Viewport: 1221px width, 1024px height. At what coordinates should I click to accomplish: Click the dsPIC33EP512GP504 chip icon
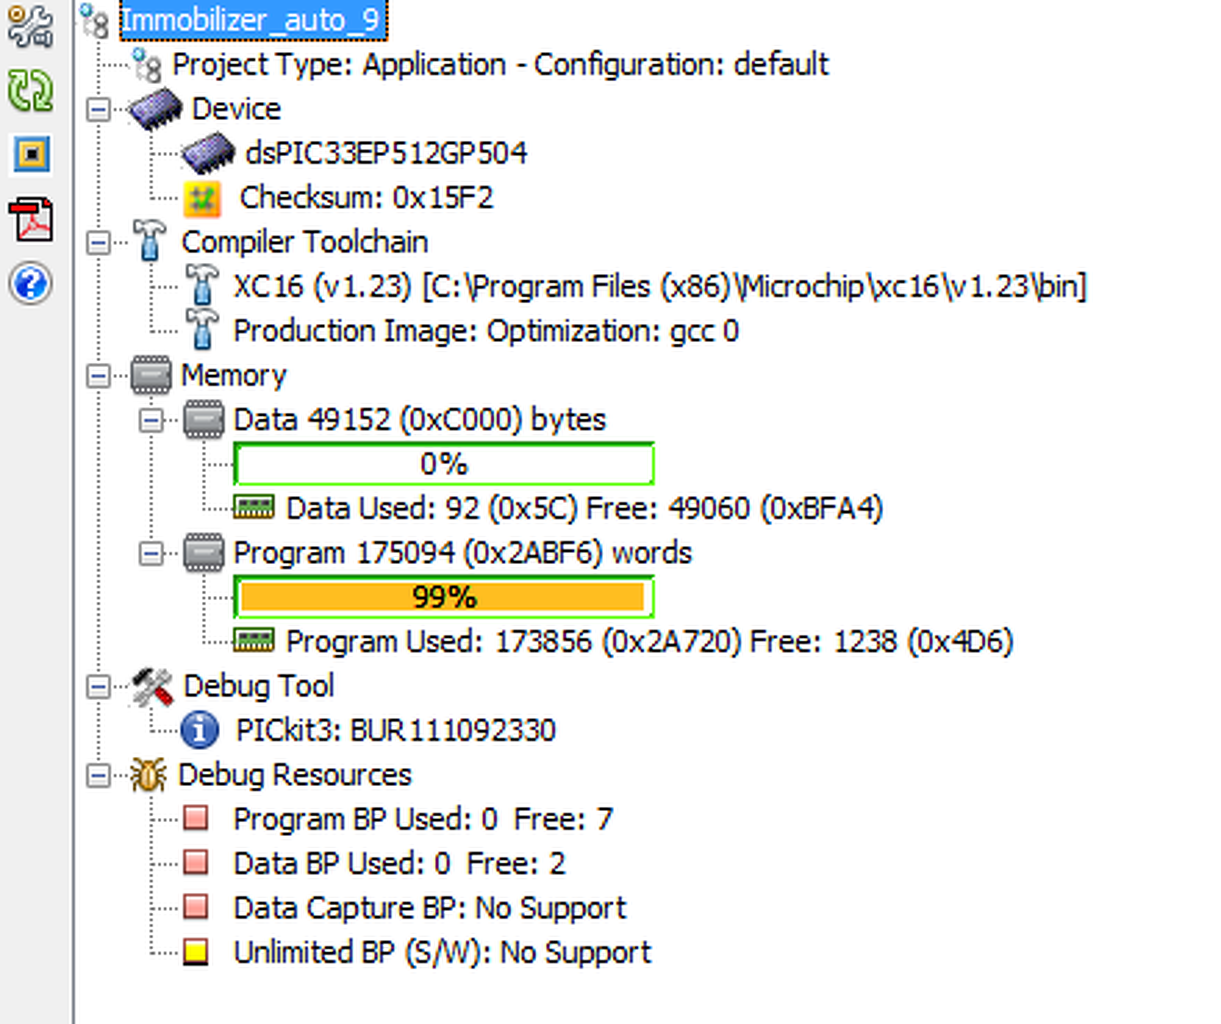click(207, 153)
